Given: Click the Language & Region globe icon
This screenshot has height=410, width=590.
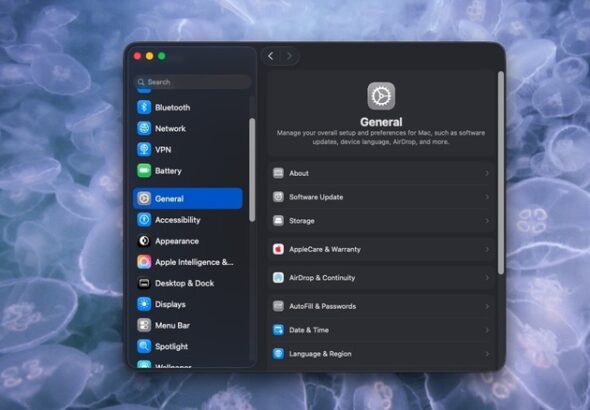Looking at the screenshot, I should point(278,354).
